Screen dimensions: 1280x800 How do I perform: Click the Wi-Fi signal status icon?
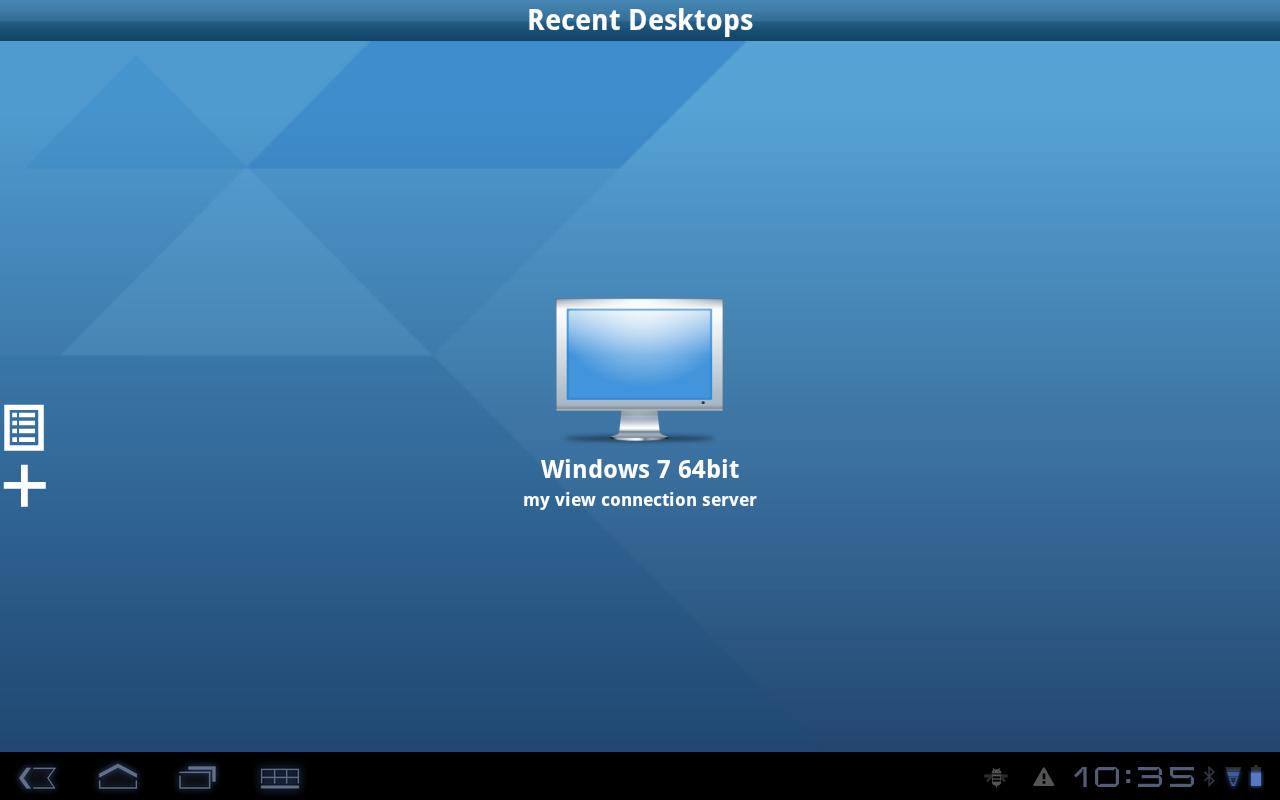pyautogui.click(x=1233, y=777)
